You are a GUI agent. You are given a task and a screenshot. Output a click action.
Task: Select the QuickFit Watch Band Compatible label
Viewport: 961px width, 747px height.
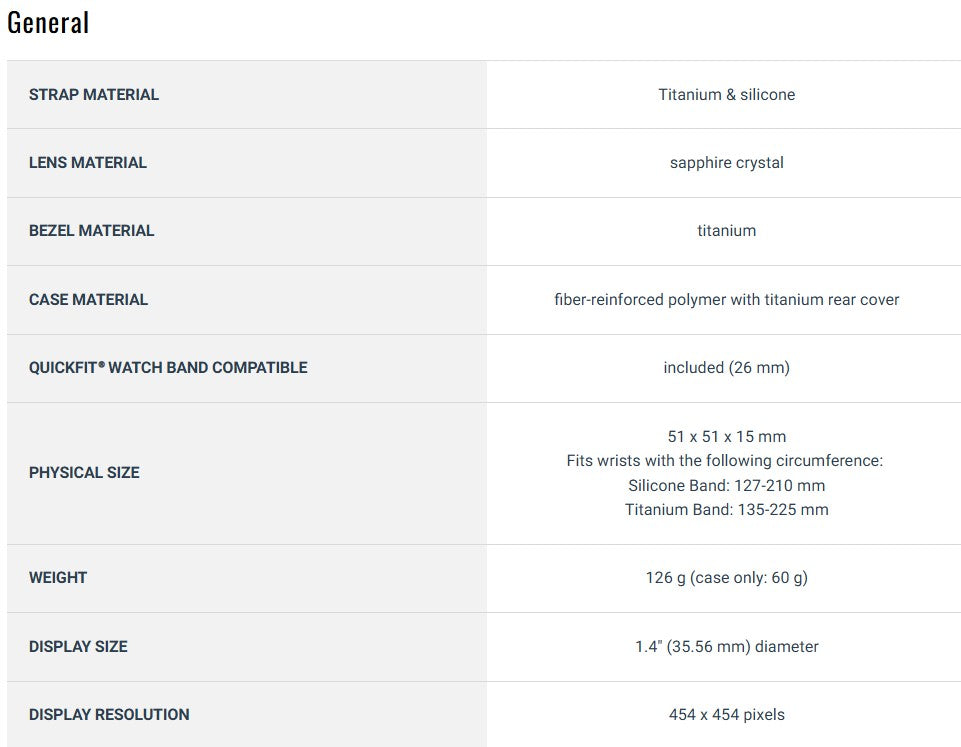(168, 368)
